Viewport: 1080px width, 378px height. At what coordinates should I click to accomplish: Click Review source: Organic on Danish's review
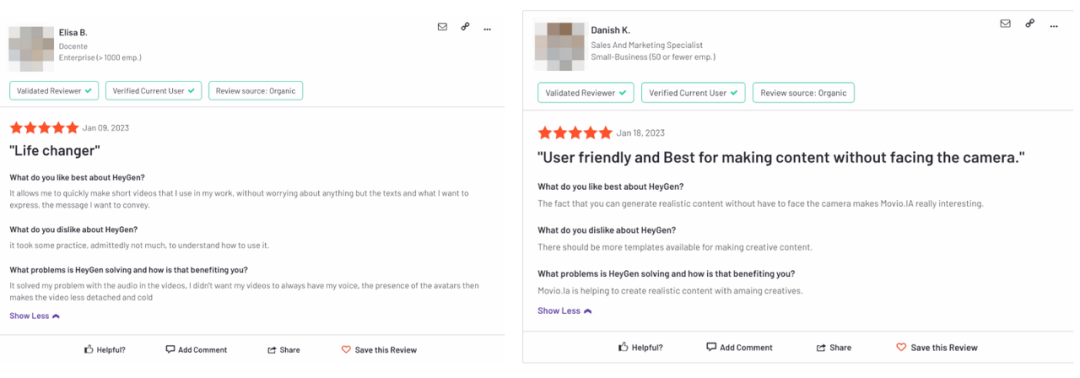point(803,92)
